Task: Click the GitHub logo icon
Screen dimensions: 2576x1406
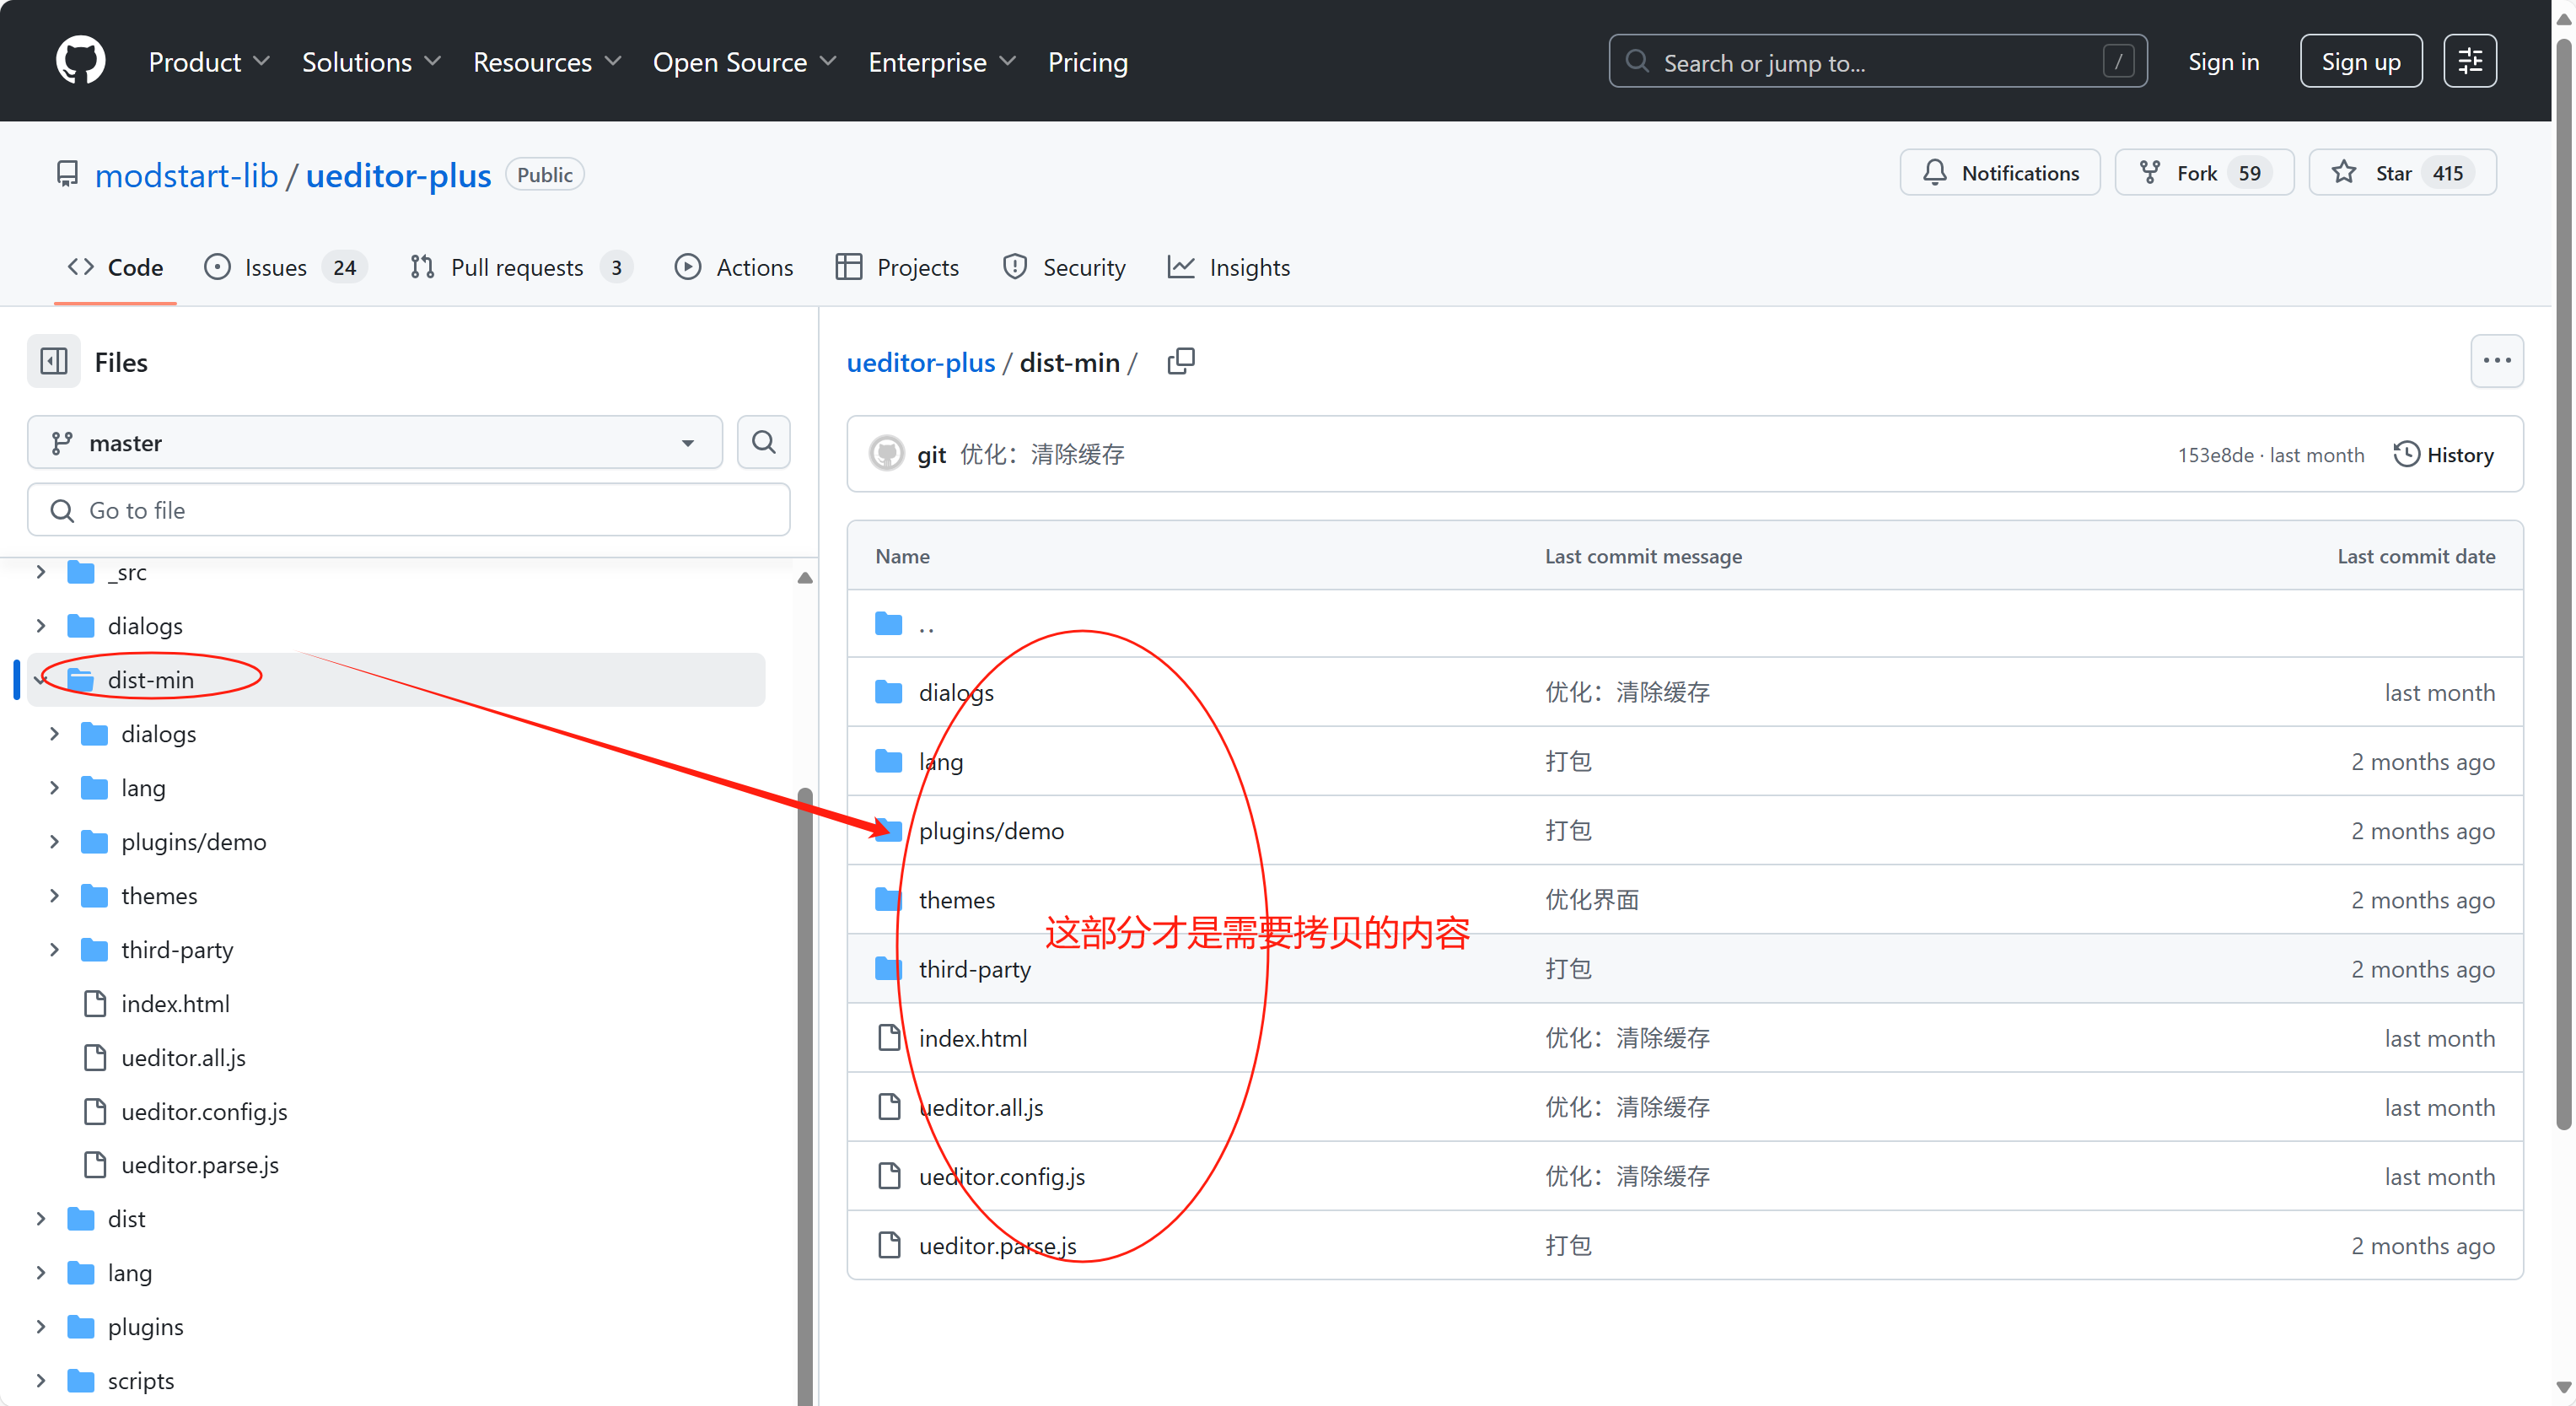Action: (x=80, y=61)
